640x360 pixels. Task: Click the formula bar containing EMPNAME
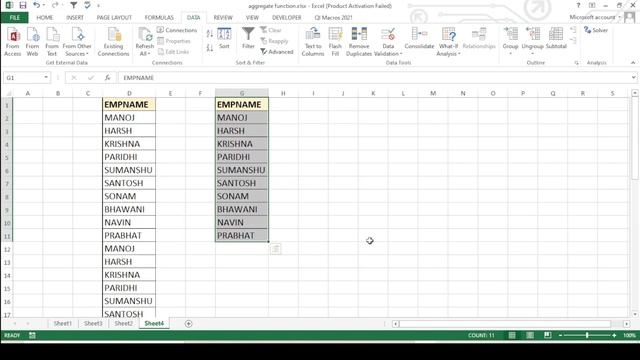373,78
